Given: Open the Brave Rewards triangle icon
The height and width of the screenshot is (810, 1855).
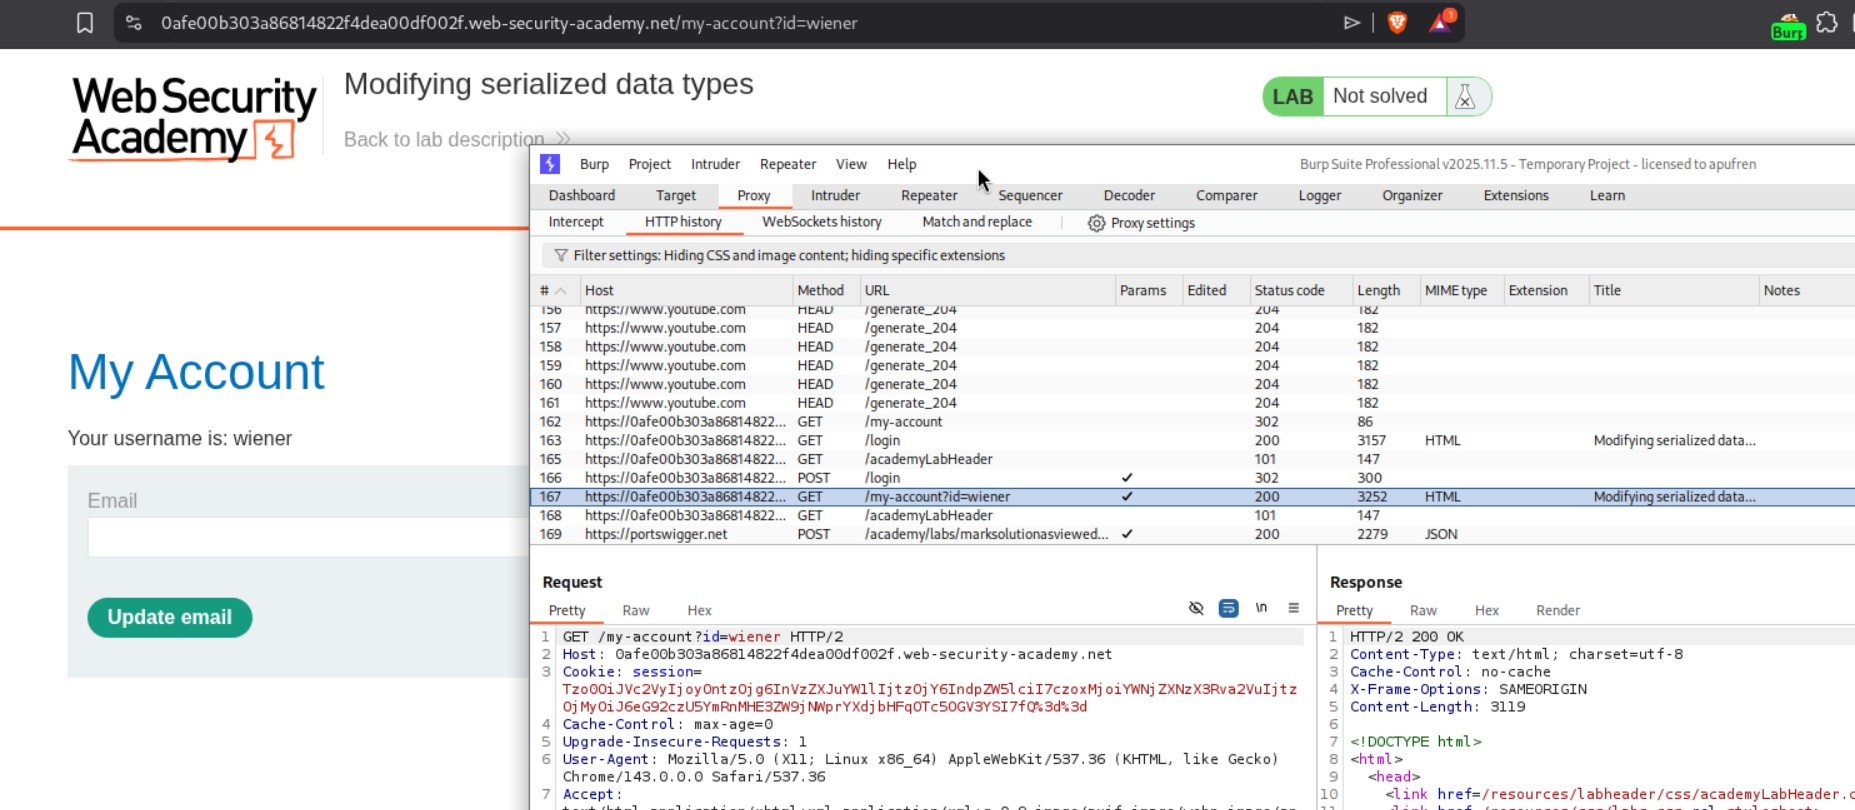Looking at the screenshot, I should (1441, 22).
